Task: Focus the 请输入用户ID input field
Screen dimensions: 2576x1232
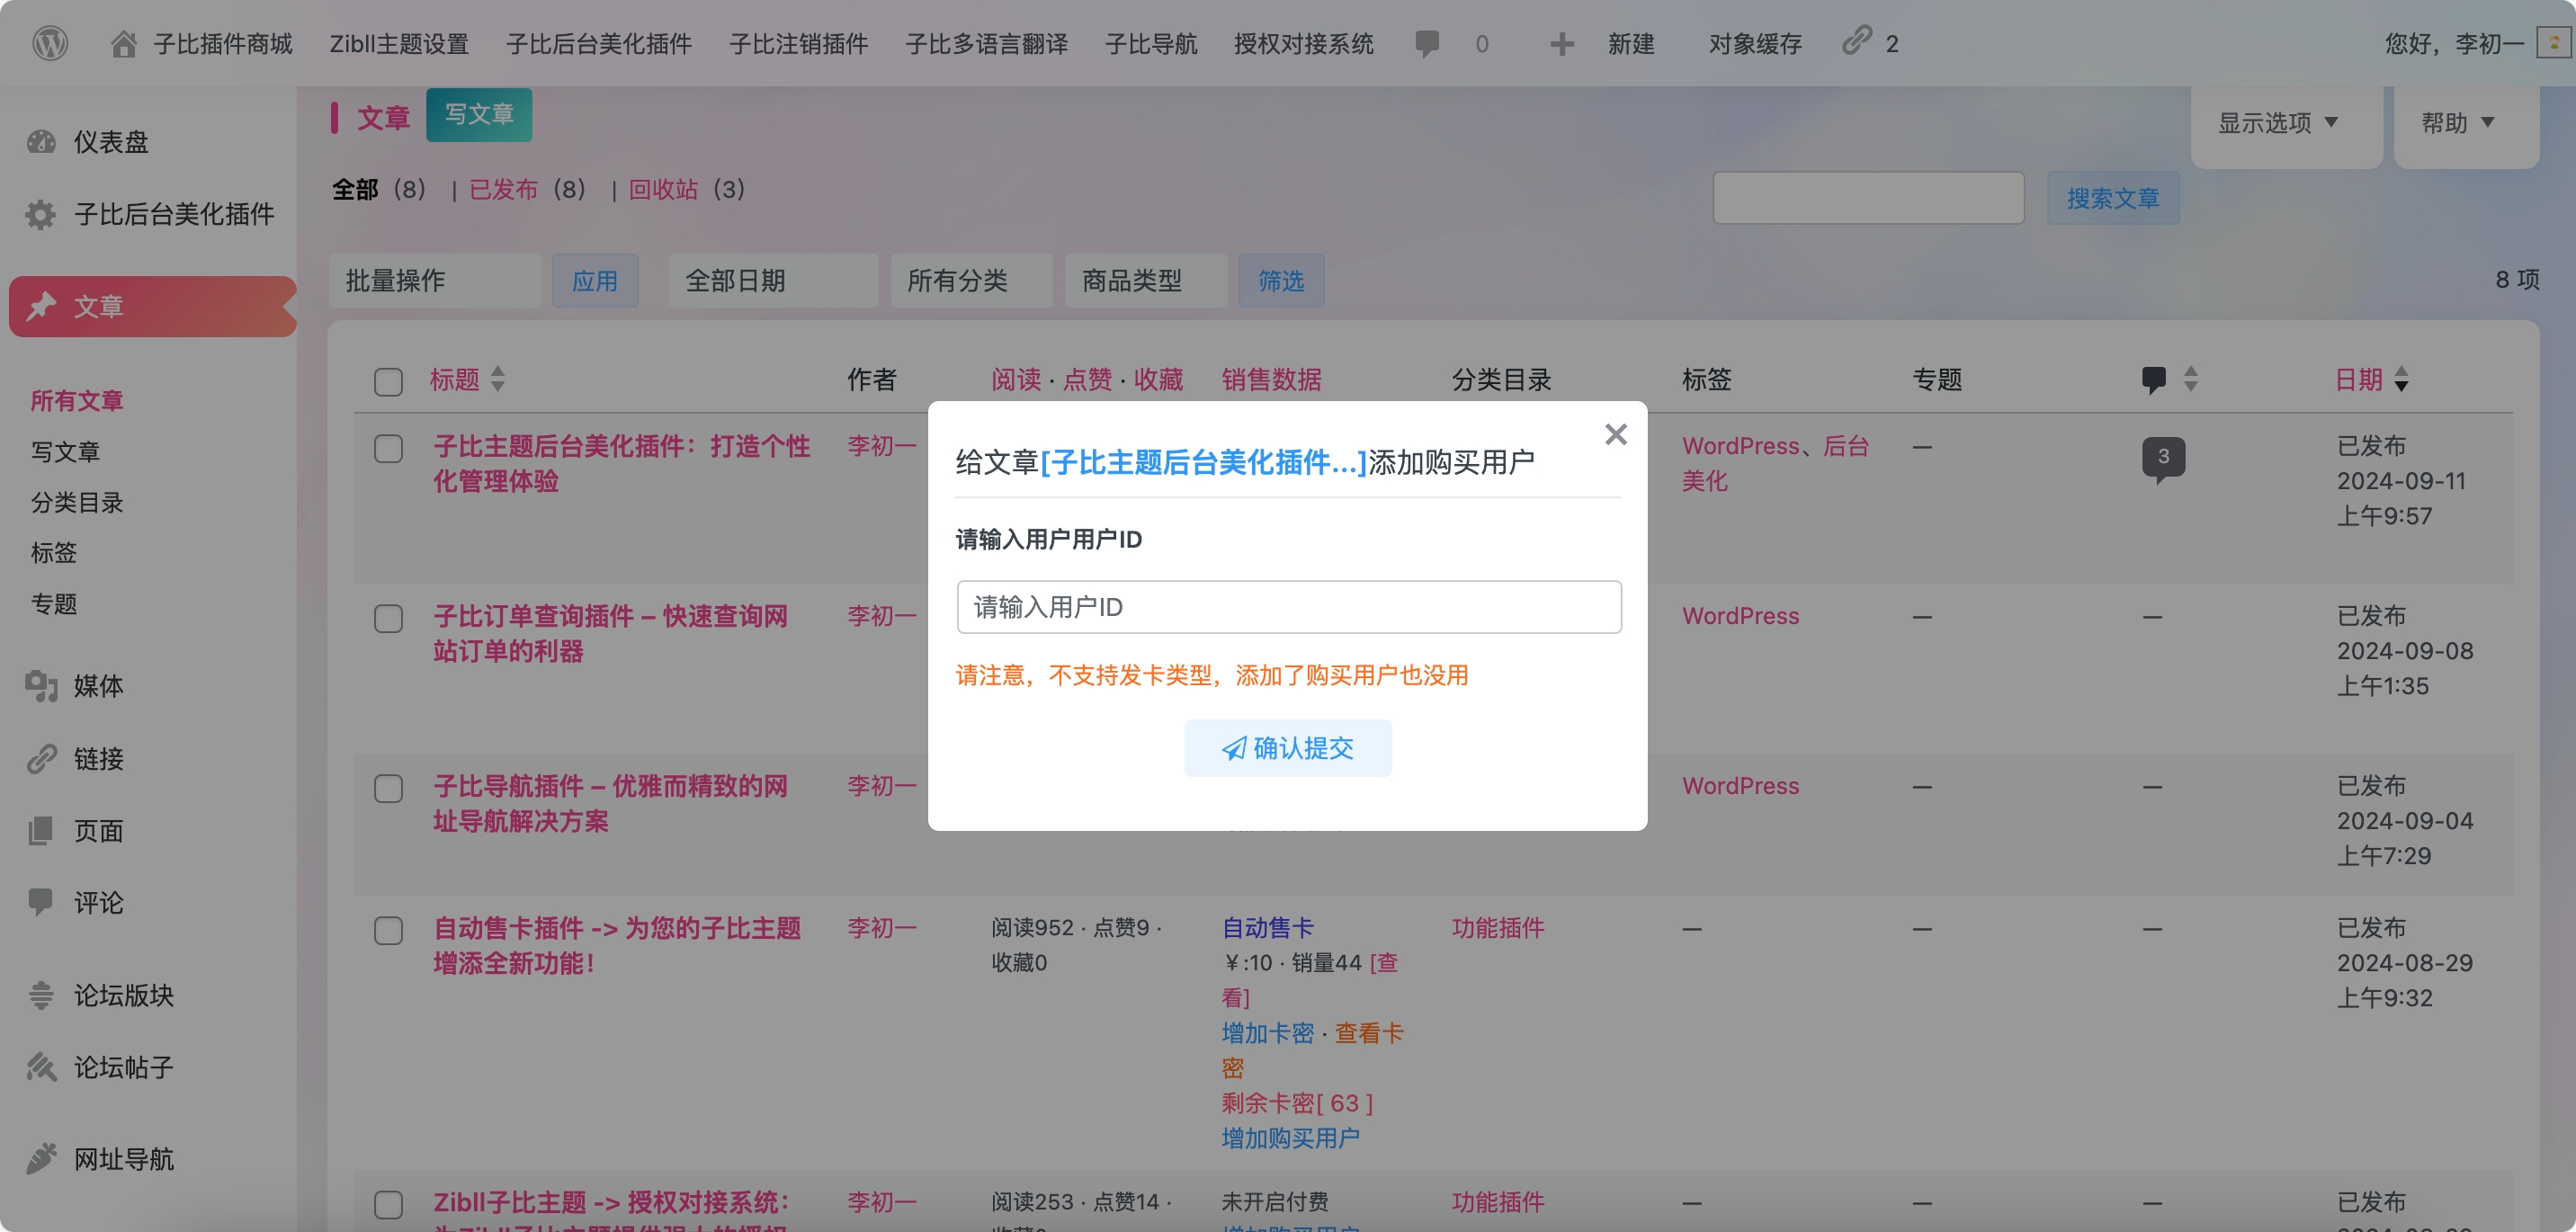Action: click(1288, 607)
